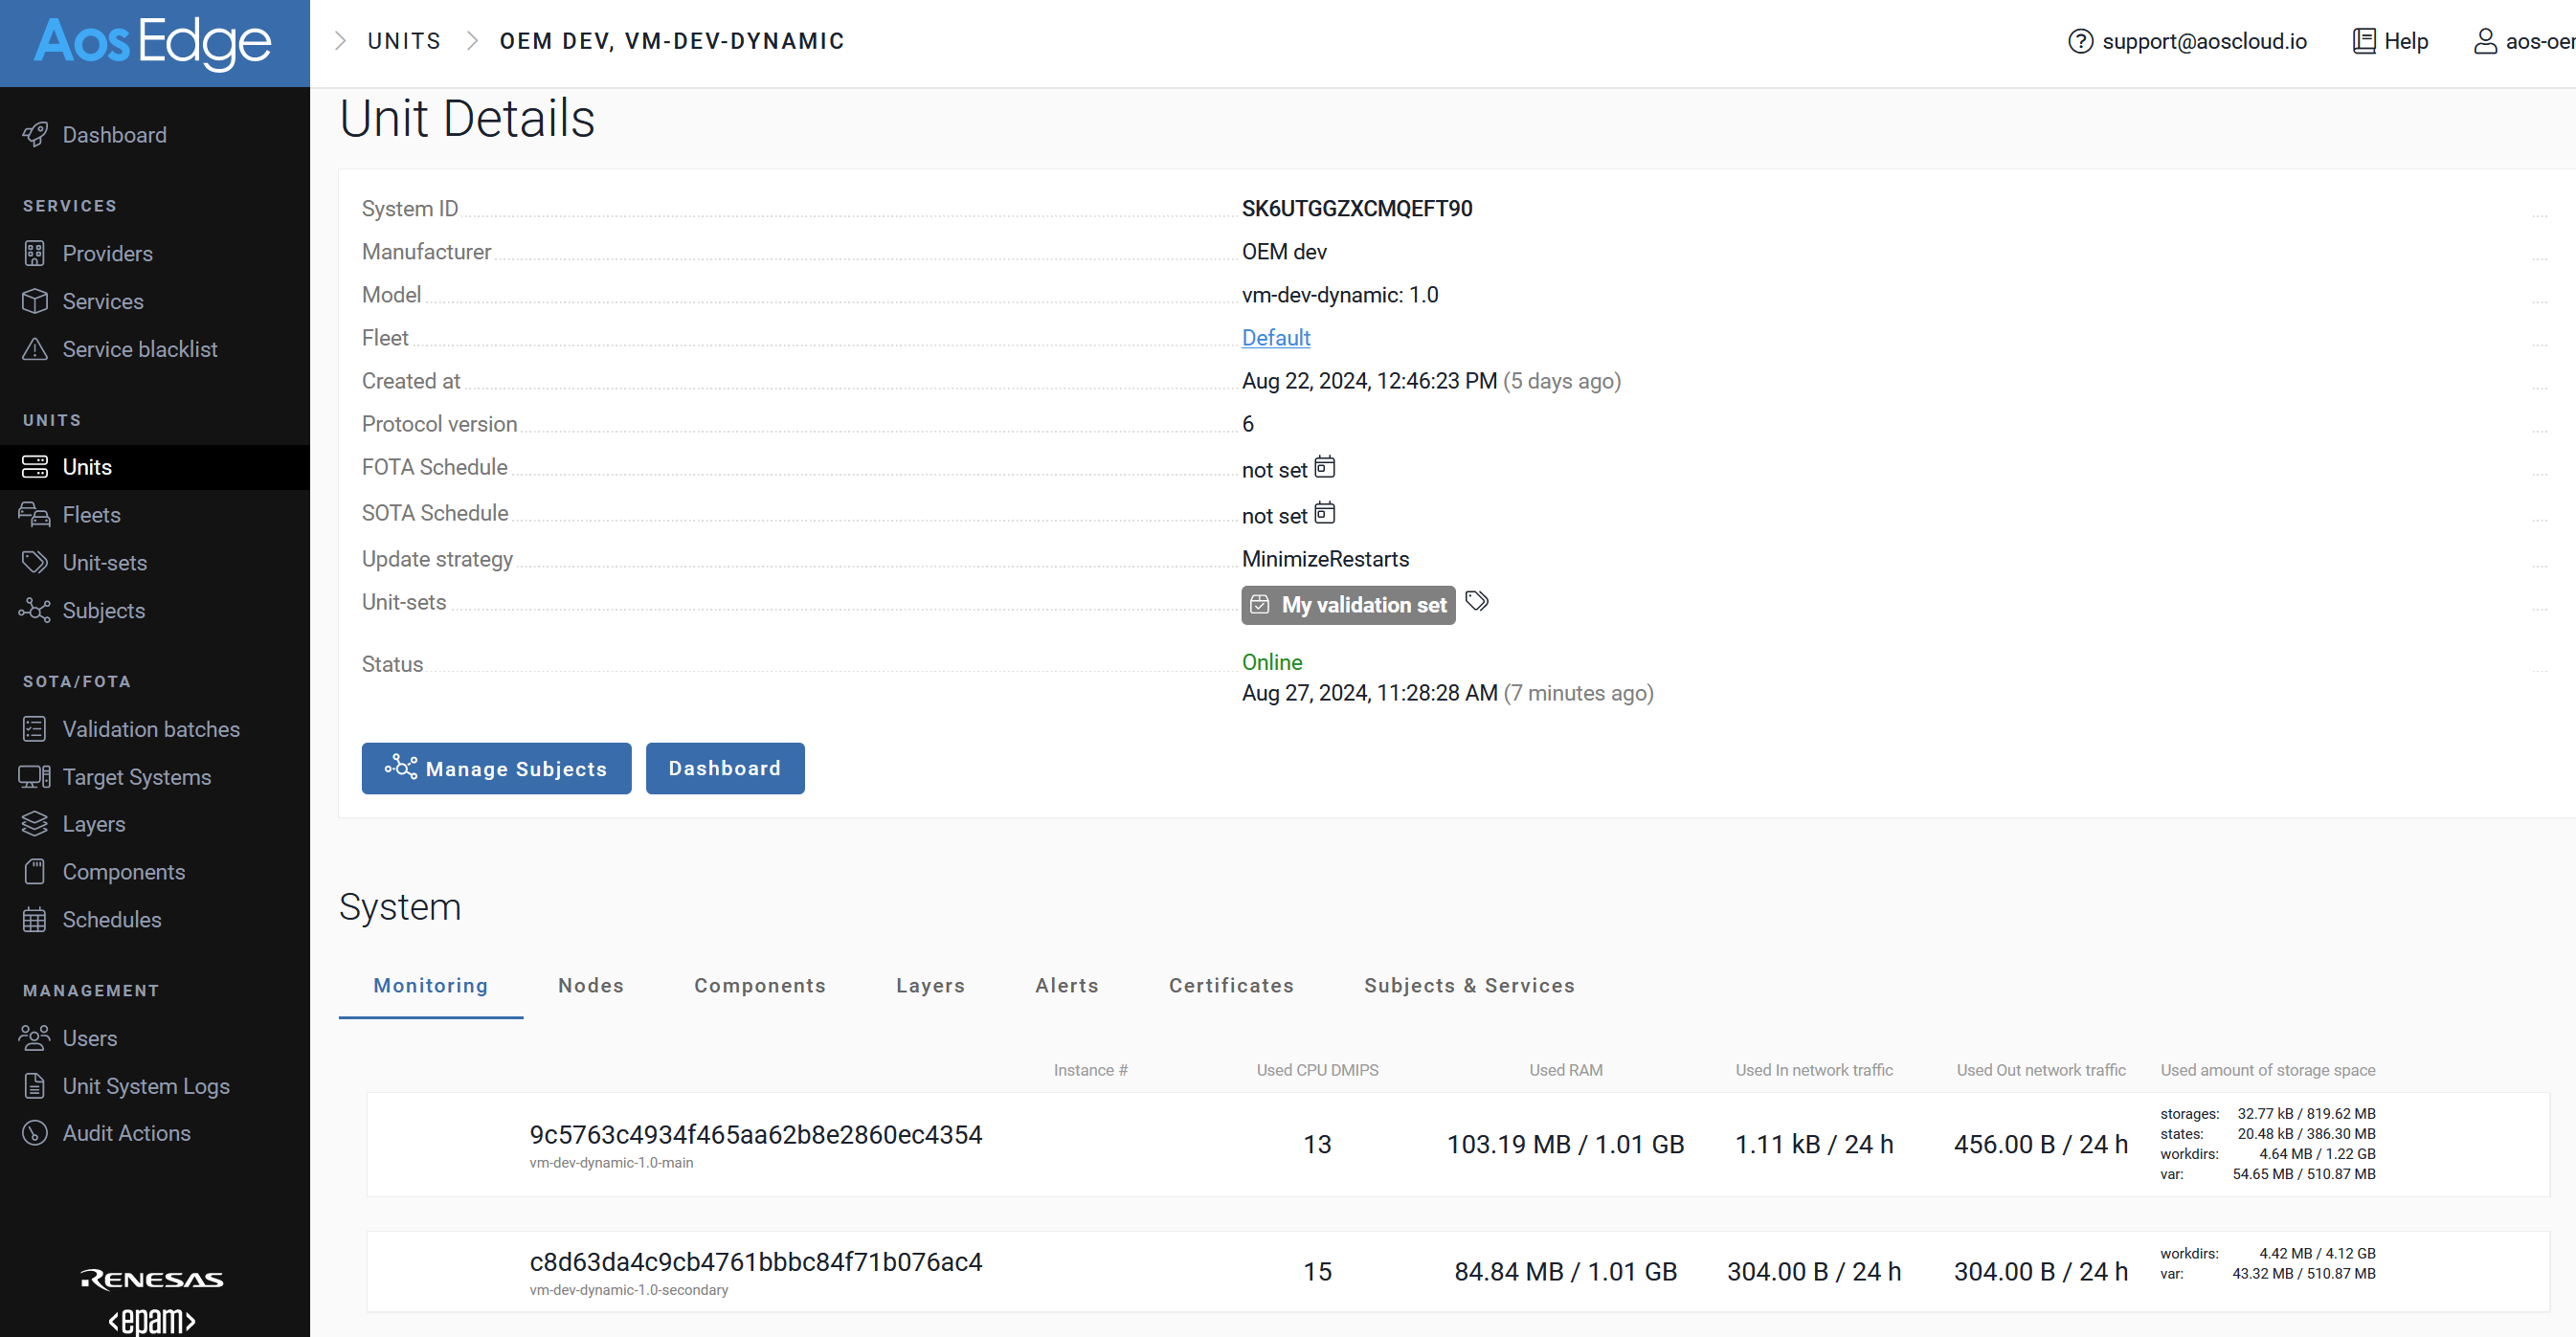Viewport: 2576px width, 1337px height.
Task: Open the Subjects sidebar entry
Action: (x=105, y=610)
